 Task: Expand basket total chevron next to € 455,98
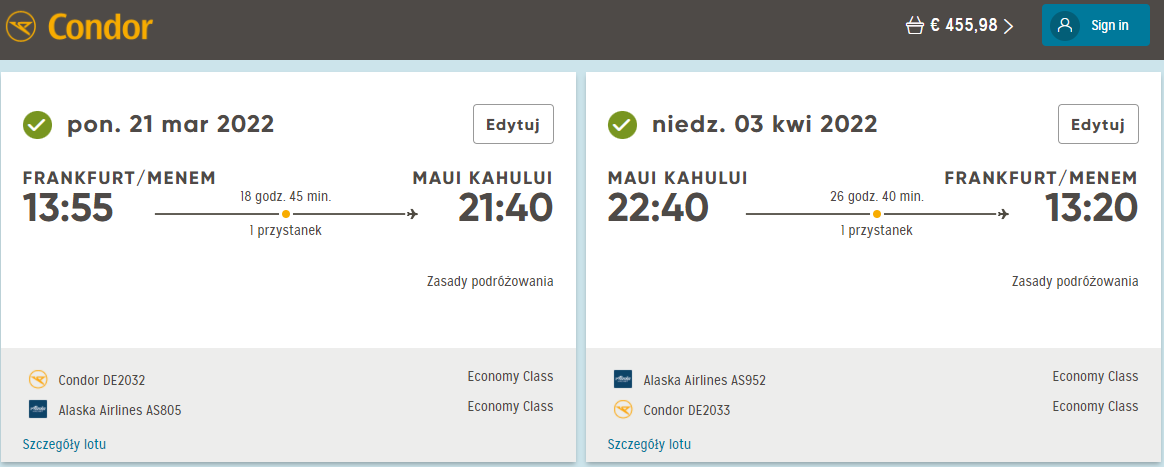1007,26
